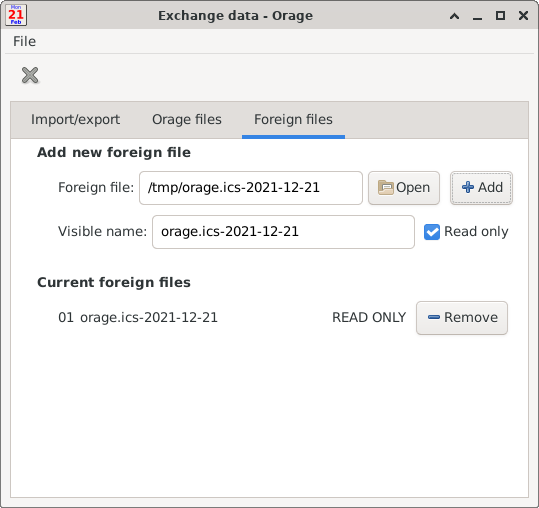Click the READ ONLY status label

click(369, 318)
